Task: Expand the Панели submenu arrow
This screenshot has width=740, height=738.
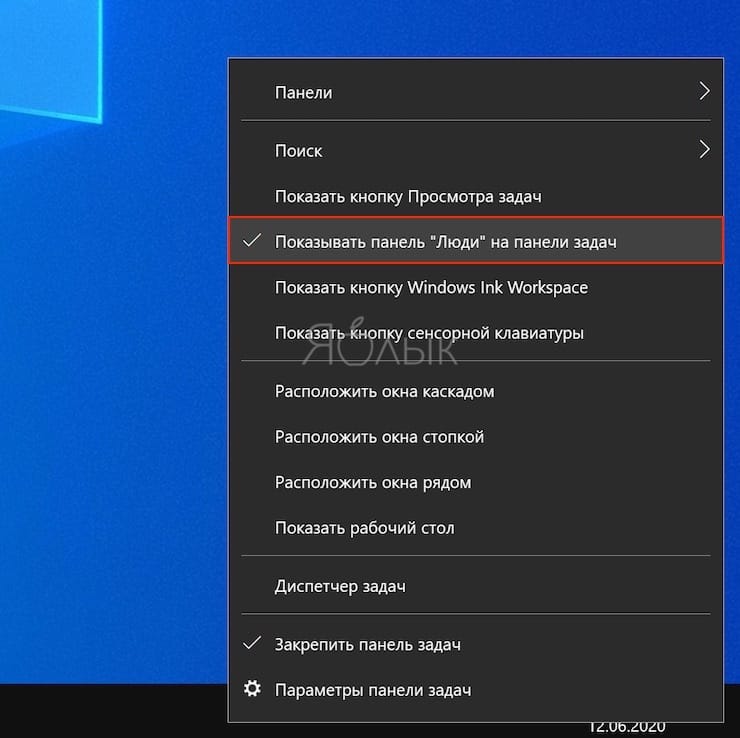Action: (x=704, y=91)
